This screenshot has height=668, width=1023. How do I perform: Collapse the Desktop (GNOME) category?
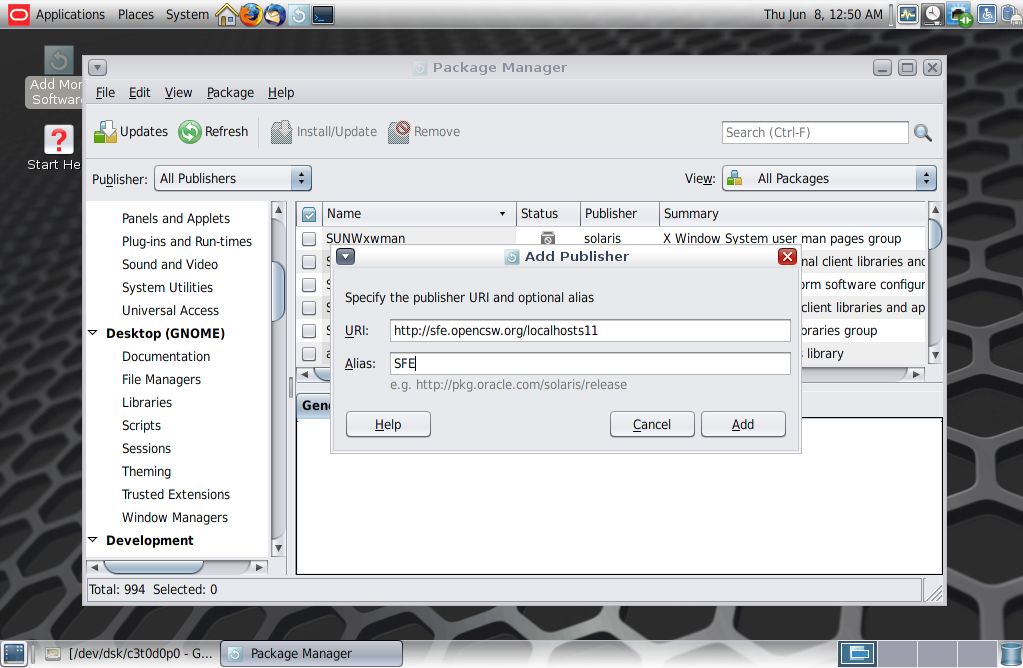93,333
